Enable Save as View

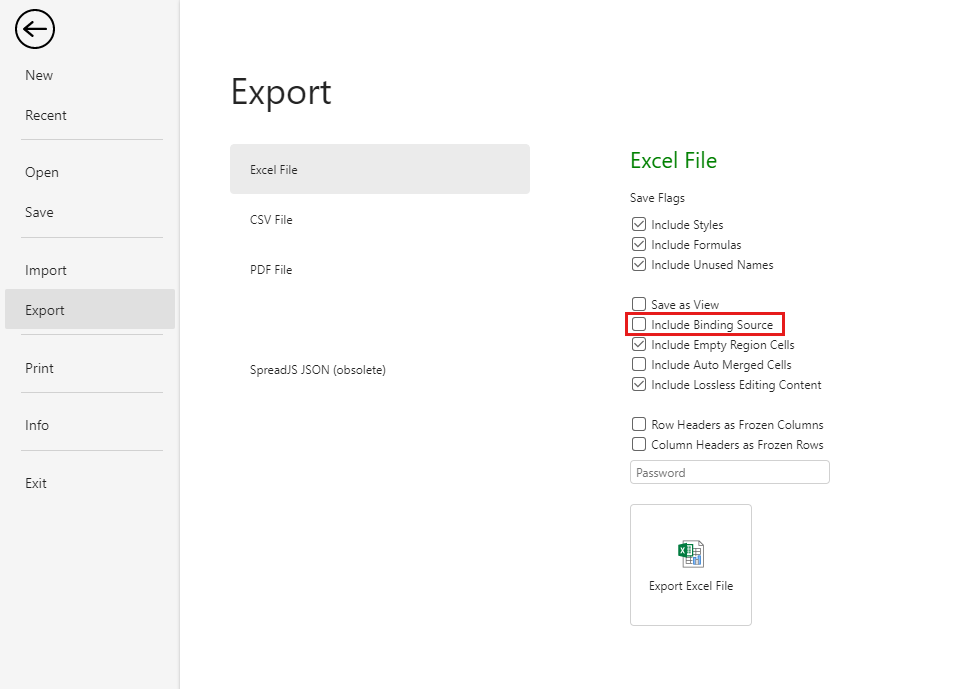pos(639,304)
